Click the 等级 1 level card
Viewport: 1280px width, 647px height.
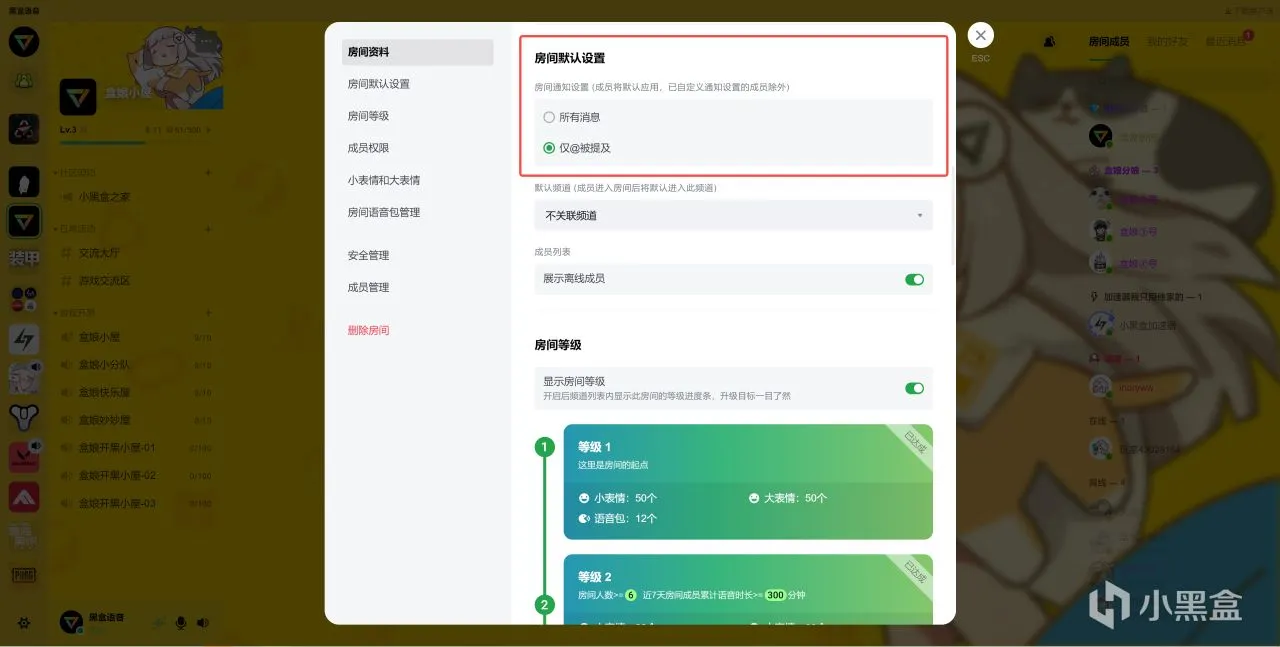748,482
